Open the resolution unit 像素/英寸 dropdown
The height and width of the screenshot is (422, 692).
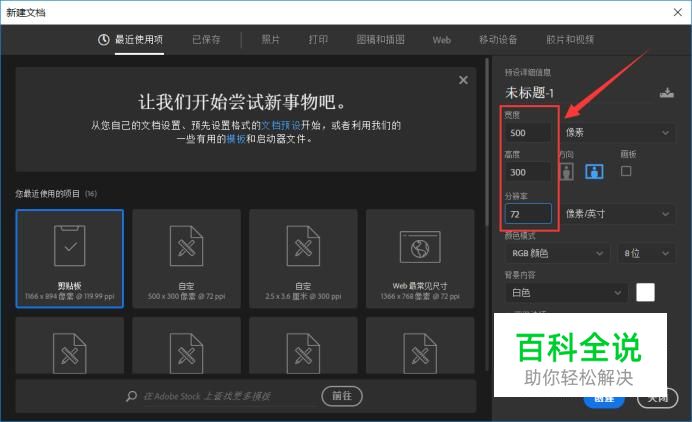618,214
